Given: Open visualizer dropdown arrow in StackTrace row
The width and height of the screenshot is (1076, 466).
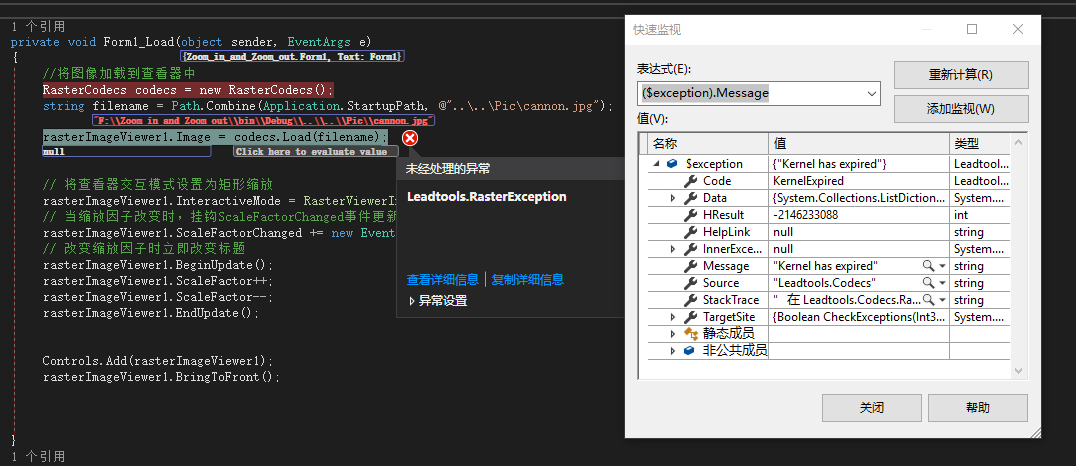Looking at the screenshot, I should (942, 301).
